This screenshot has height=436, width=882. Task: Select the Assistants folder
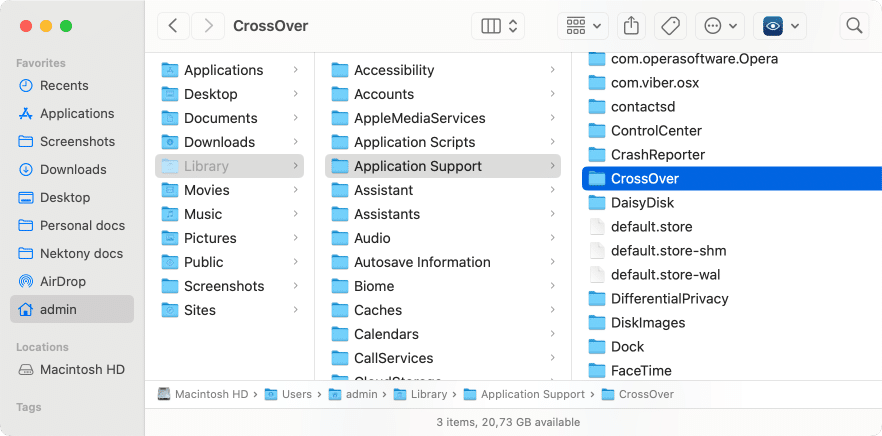(443, 214)
